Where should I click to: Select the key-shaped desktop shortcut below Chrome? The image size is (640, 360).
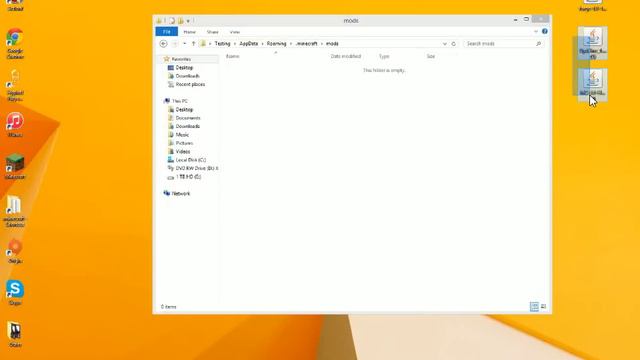click(15, 85)
